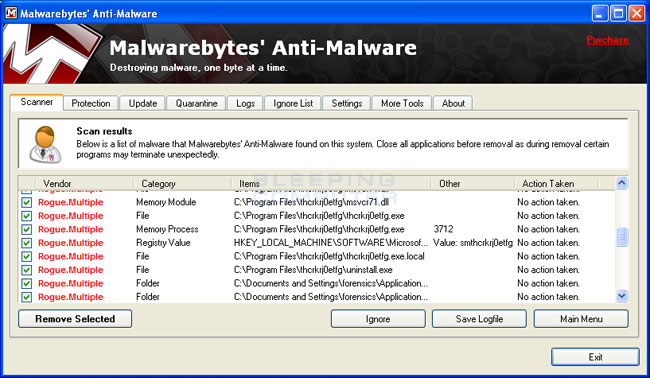Viewport: 650px width, 378px height.
Task: Toggle checkbox for Memory Process row 3712
Action: coord(27,229)
